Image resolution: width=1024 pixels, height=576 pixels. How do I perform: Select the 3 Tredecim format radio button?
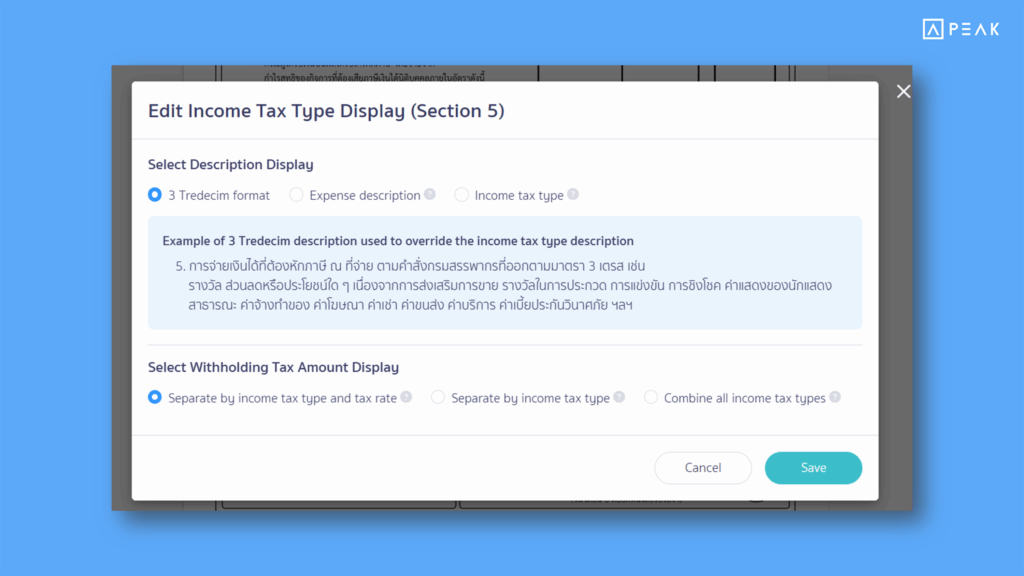155,195
